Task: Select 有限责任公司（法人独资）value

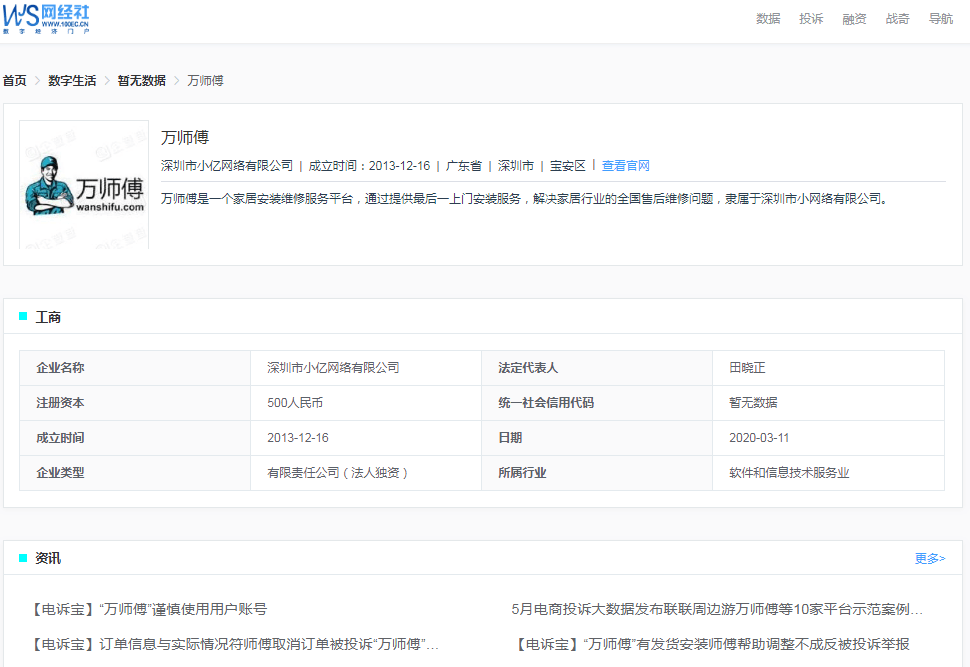Action: (366, 473)
